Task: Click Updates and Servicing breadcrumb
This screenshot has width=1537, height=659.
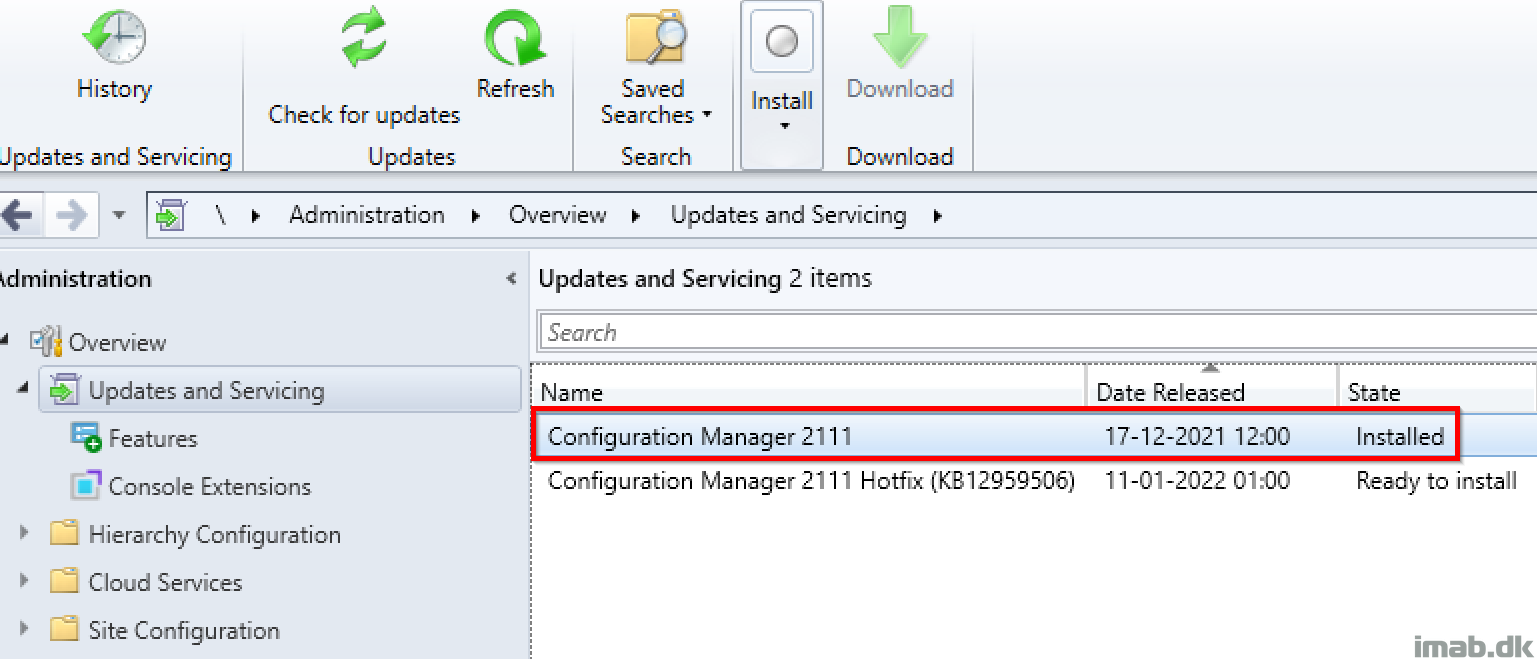Action: [x=788, y=215]
